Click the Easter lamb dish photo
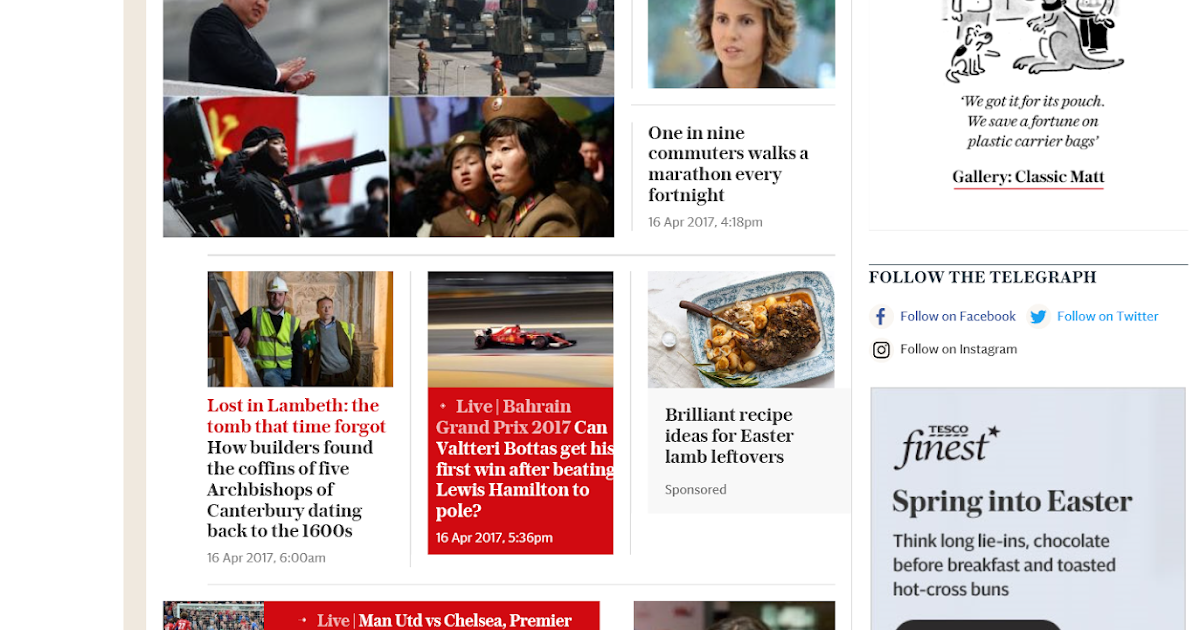This screenshot has height=630, width=1200. pyautogui.click(x=741, y=329)
